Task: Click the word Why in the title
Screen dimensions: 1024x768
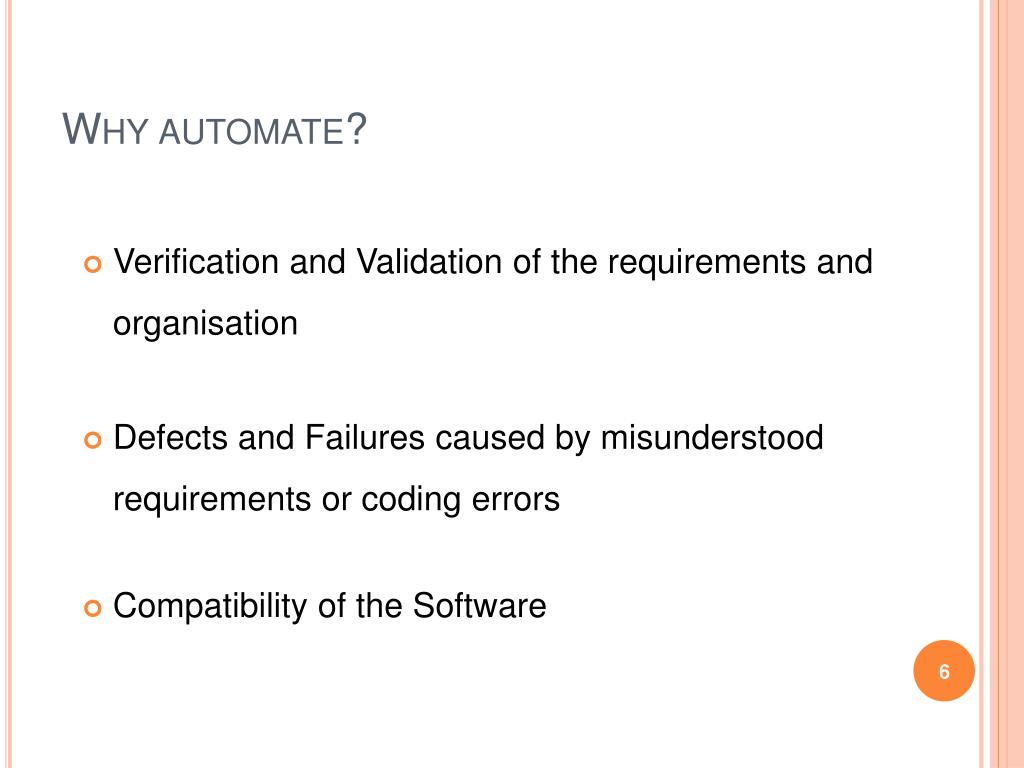Action: pyautogui.click(x=104, y=129)
